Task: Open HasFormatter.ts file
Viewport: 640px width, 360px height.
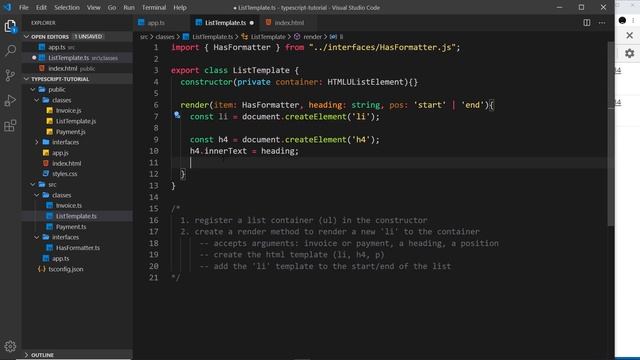Action: (x=78, y=248)
